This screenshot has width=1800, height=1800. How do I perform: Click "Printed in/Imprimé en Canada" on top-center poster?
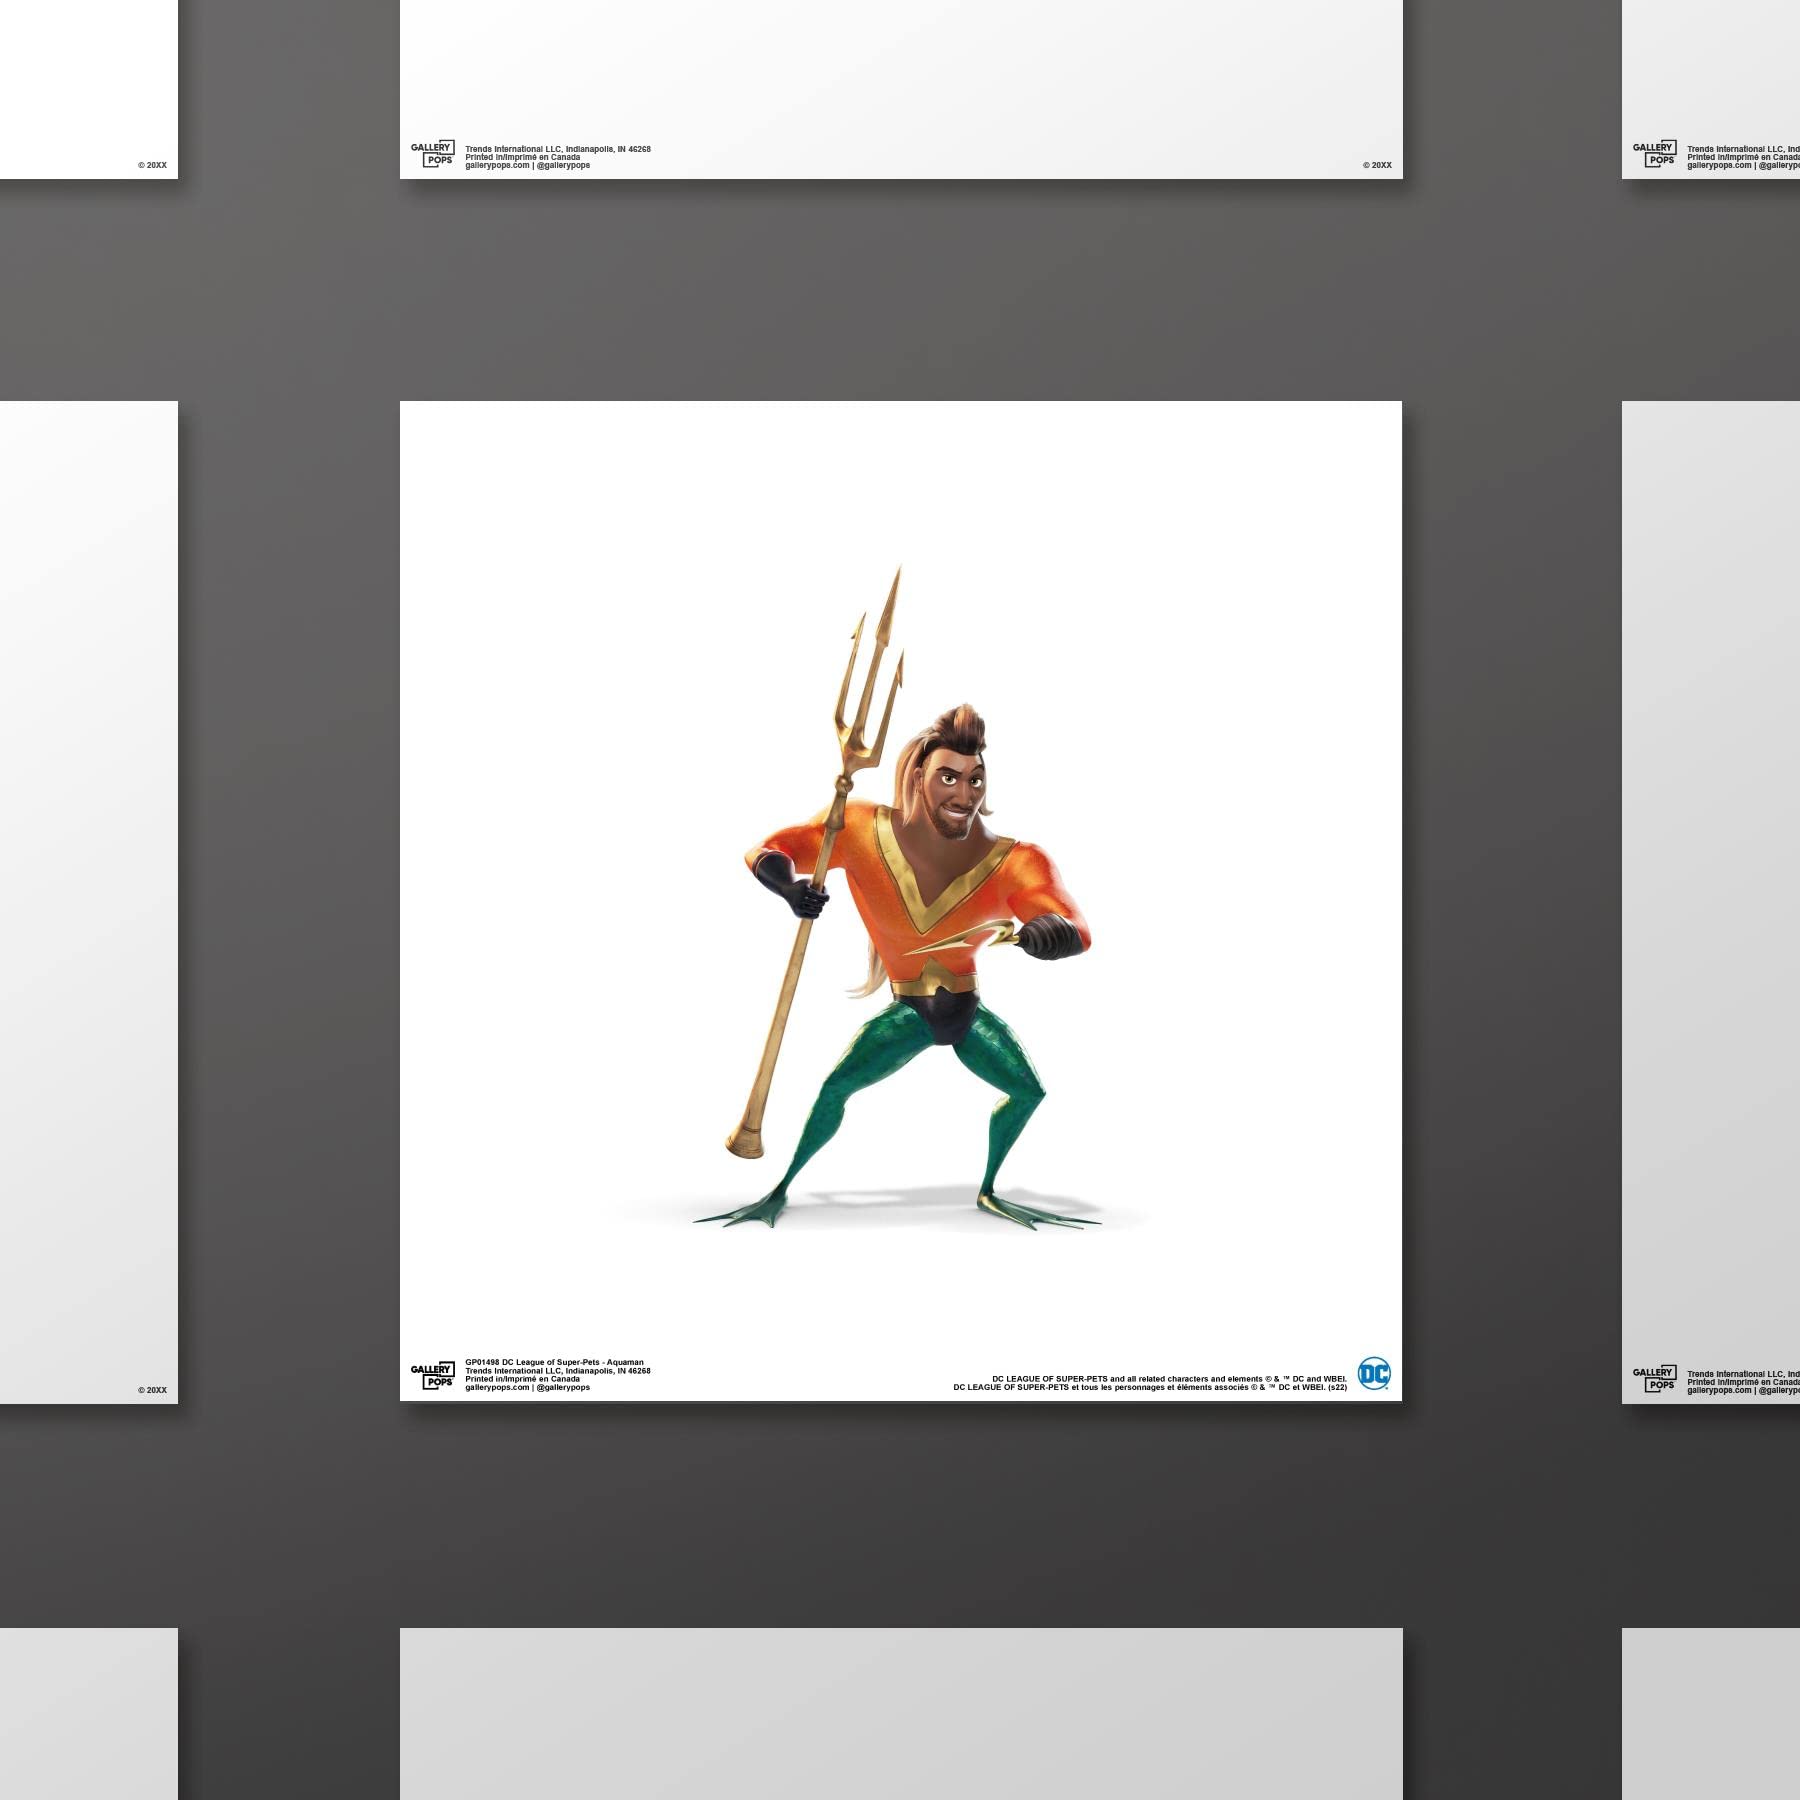coord(522,157)
